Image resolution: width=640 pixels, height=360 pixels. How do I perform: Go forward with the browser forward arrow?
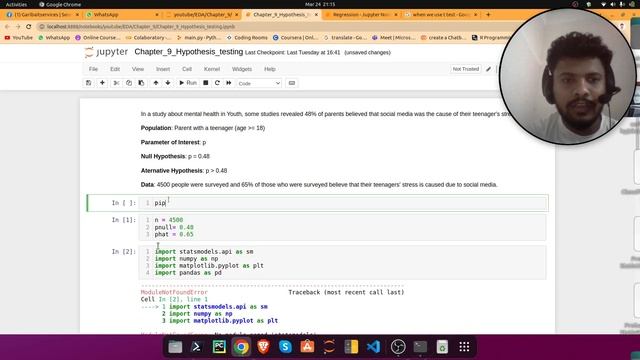tap(18, 27)
